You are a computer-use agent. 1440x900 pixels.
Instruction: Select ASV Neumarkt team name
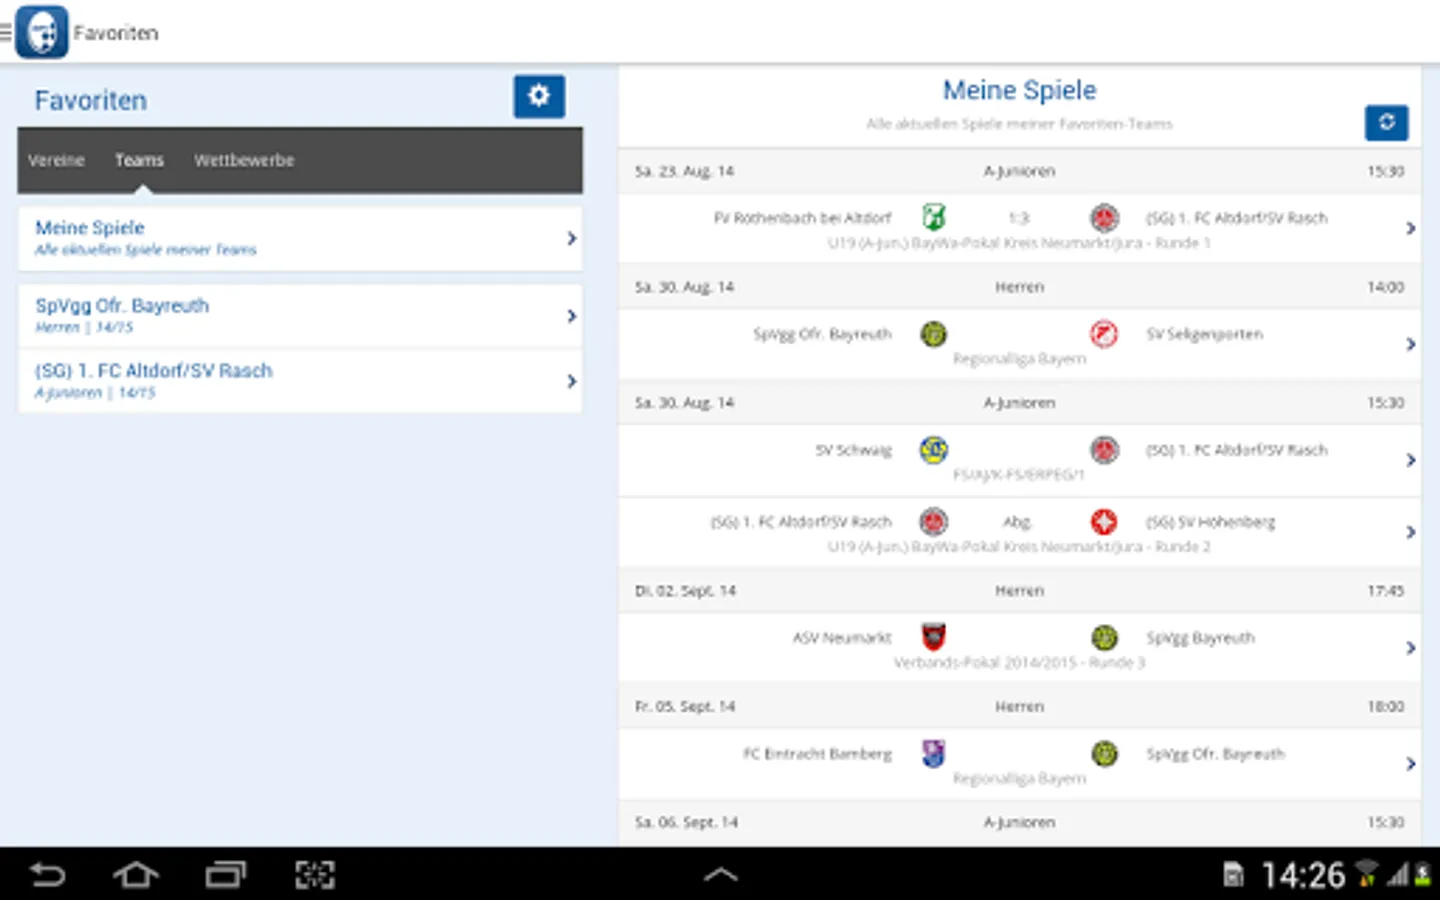[841, 638]
